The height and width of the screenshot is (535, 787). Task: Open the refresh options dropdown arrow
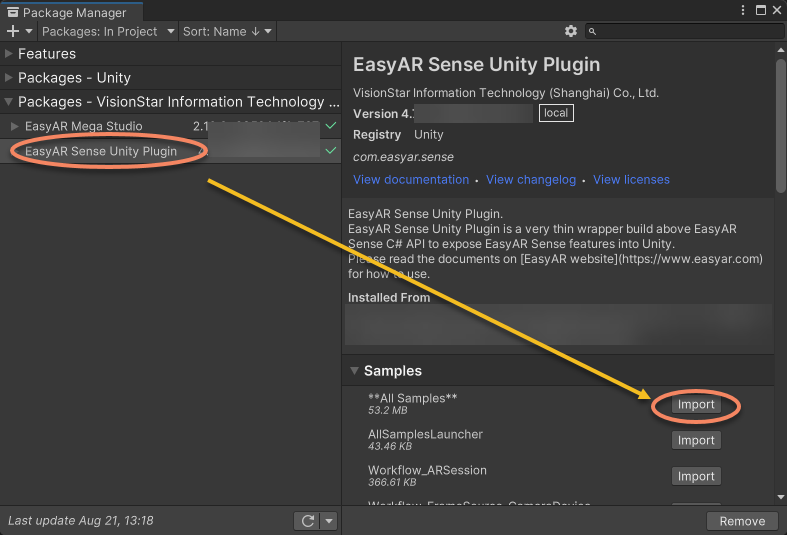tap(329, 521)
